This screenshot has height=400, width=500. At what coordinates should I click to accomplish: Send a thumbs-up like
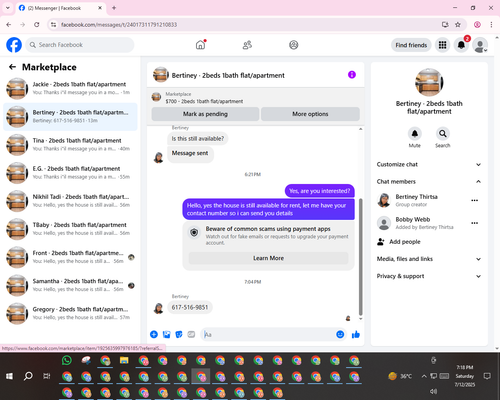(x=356, y=334)
